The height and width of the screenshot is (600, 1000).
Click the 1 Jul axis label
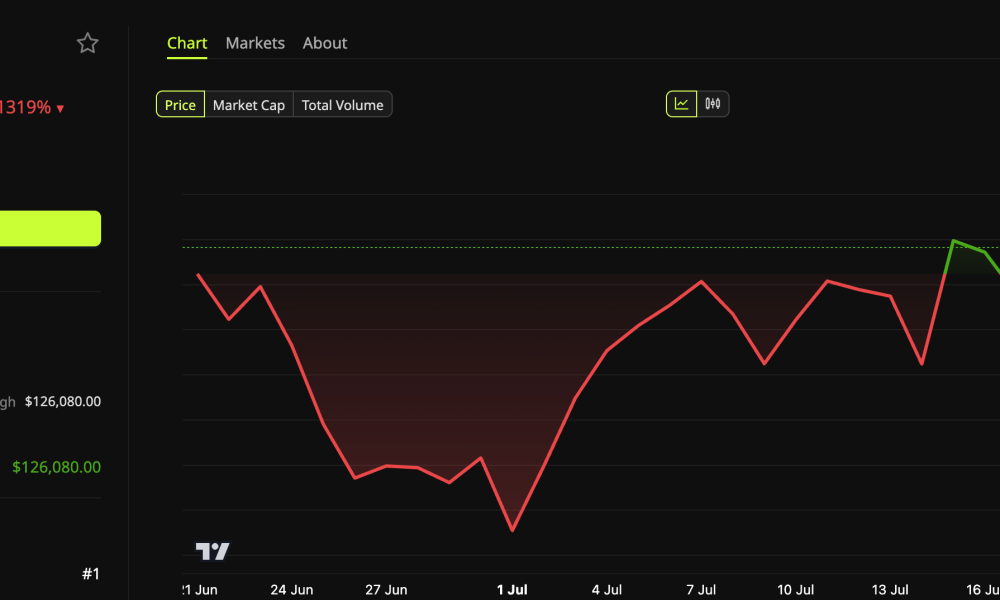512,590
